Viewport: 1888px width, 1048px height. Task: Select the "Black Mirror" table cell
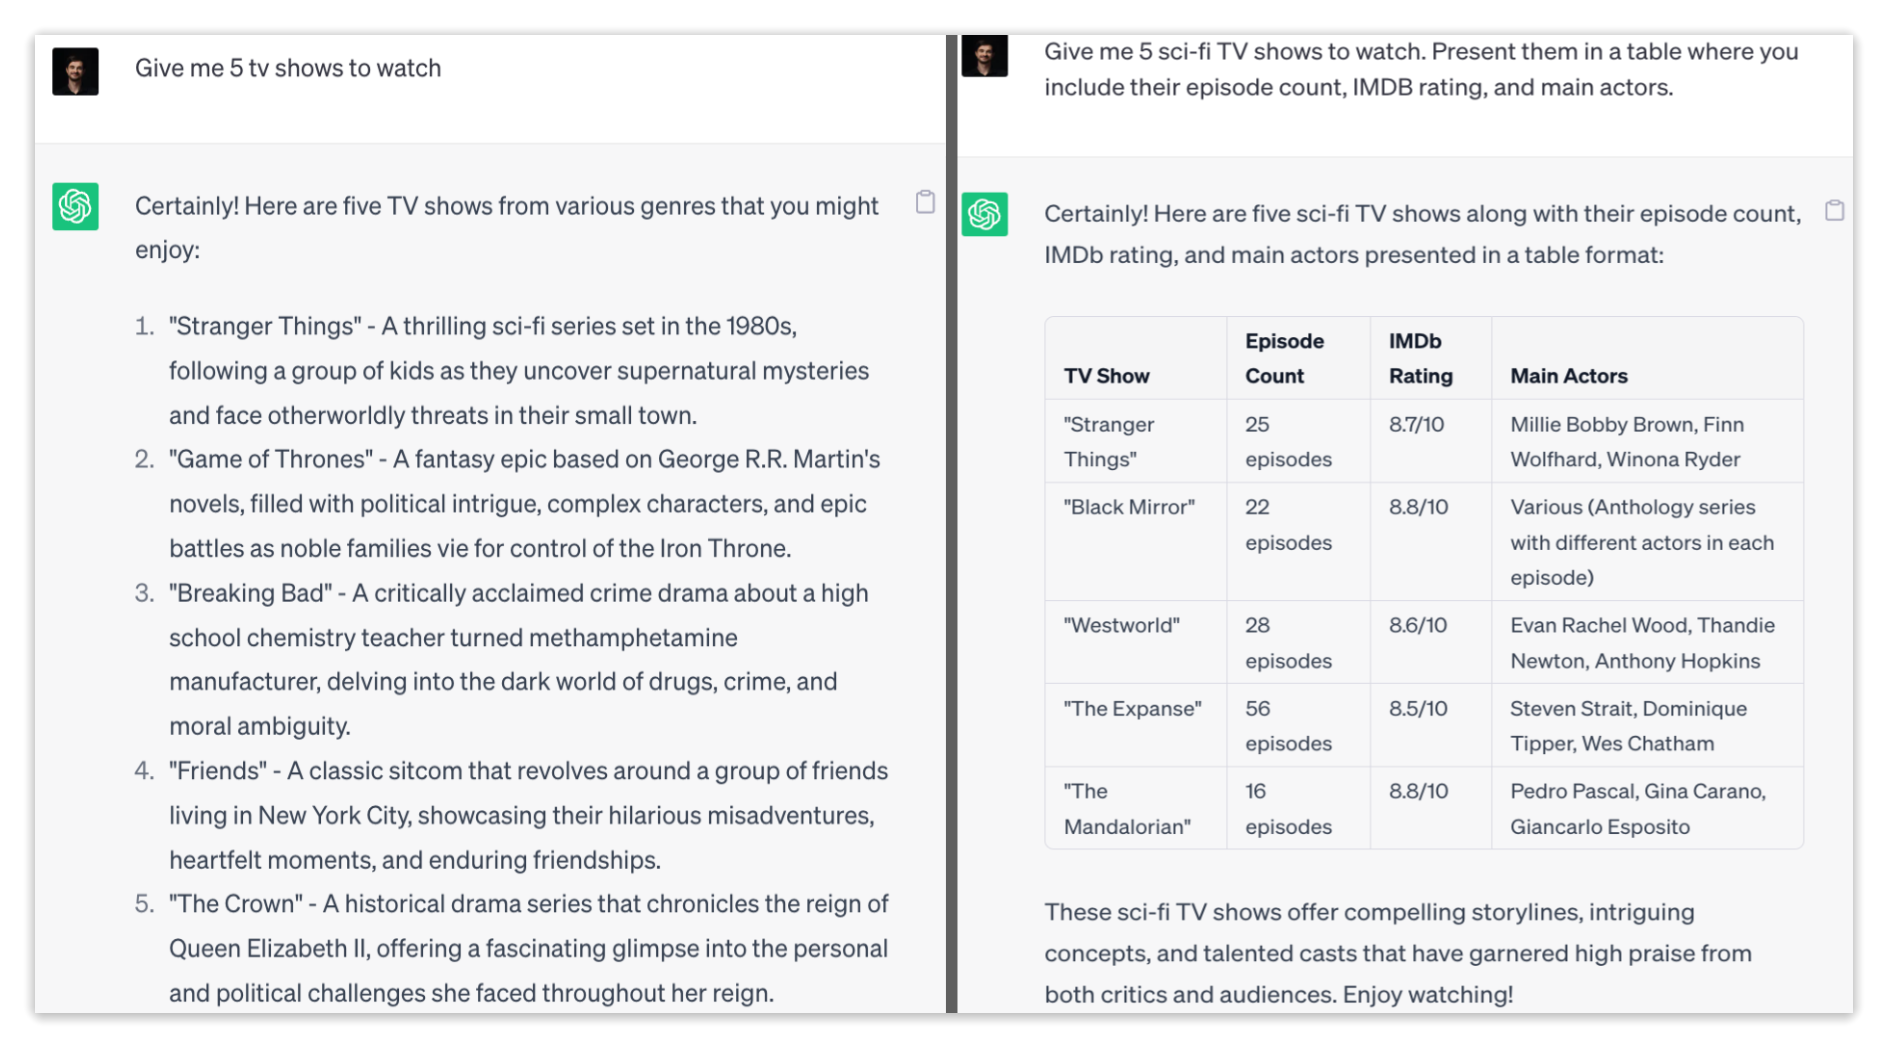click(1129, 507)
